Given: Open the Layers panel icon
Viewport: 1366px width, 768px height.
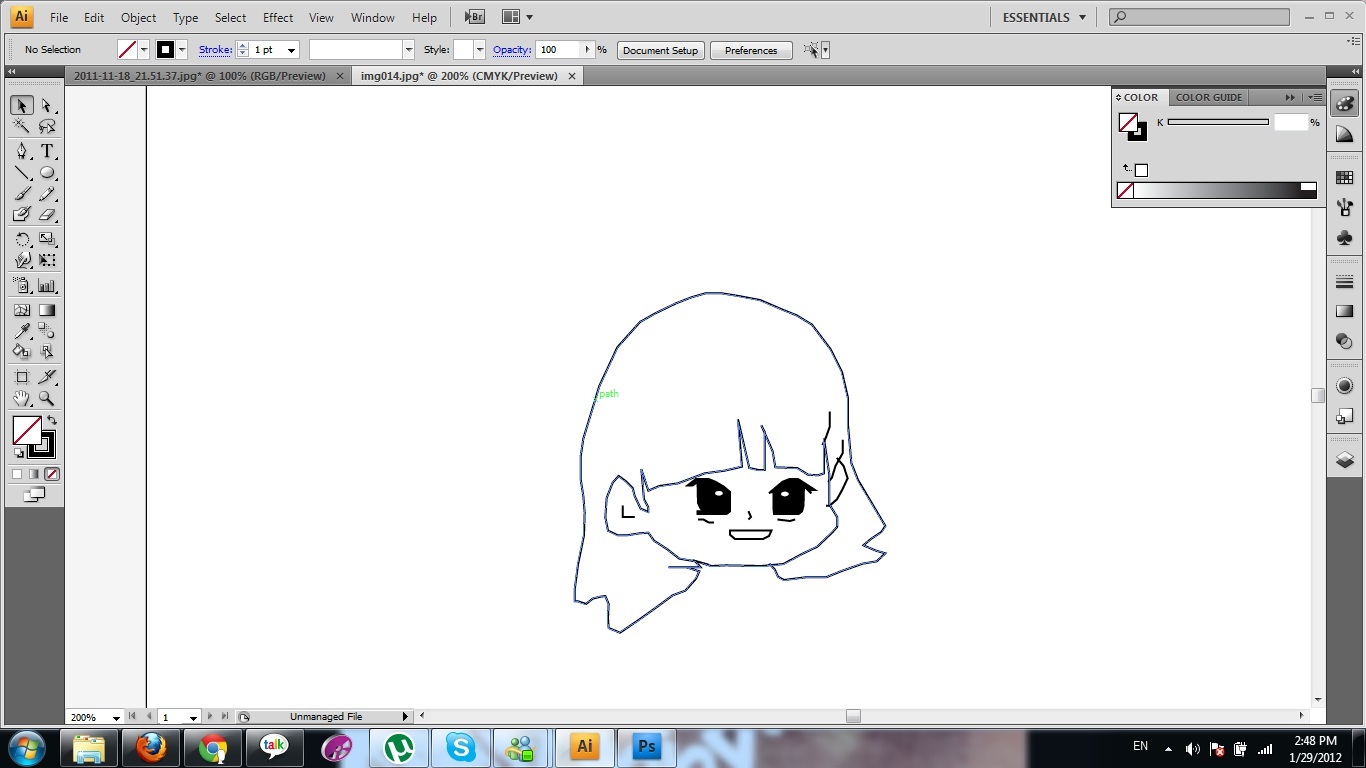Looking at the screenshot, I should click(1344, 460).
